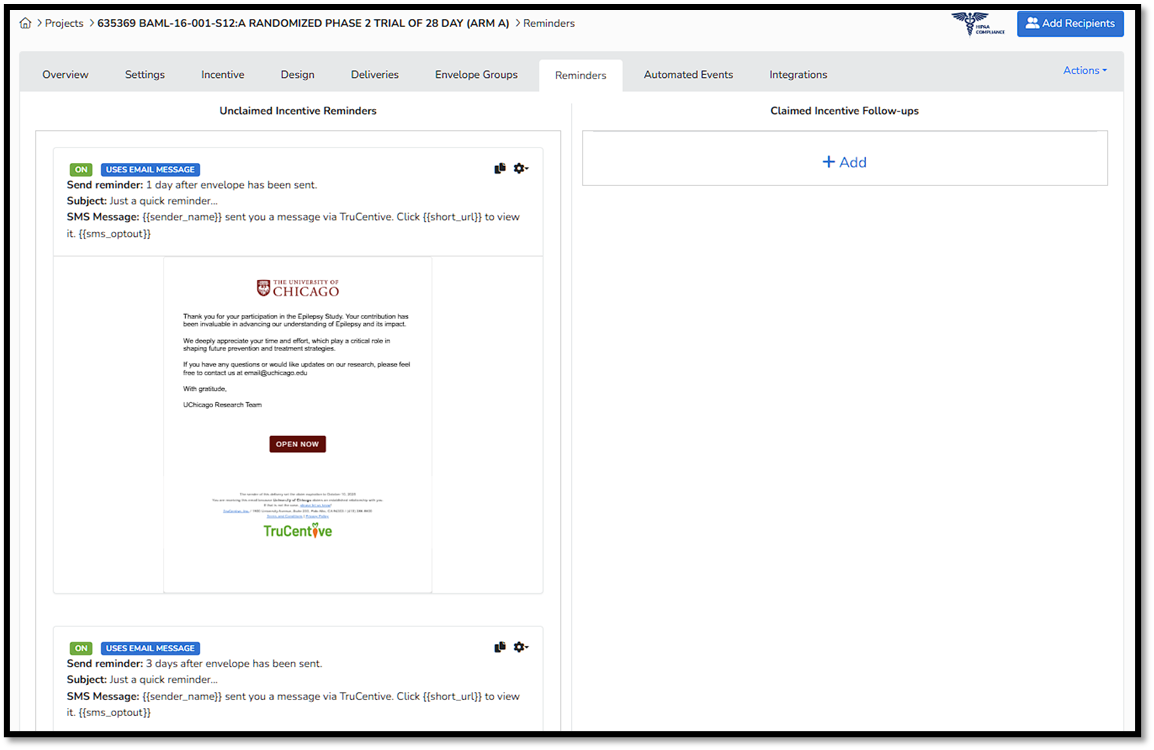Toggle the ON badge of first reminder
Image resolution: width=1154 pixels, height=750 pixels.
click(81, 170)
